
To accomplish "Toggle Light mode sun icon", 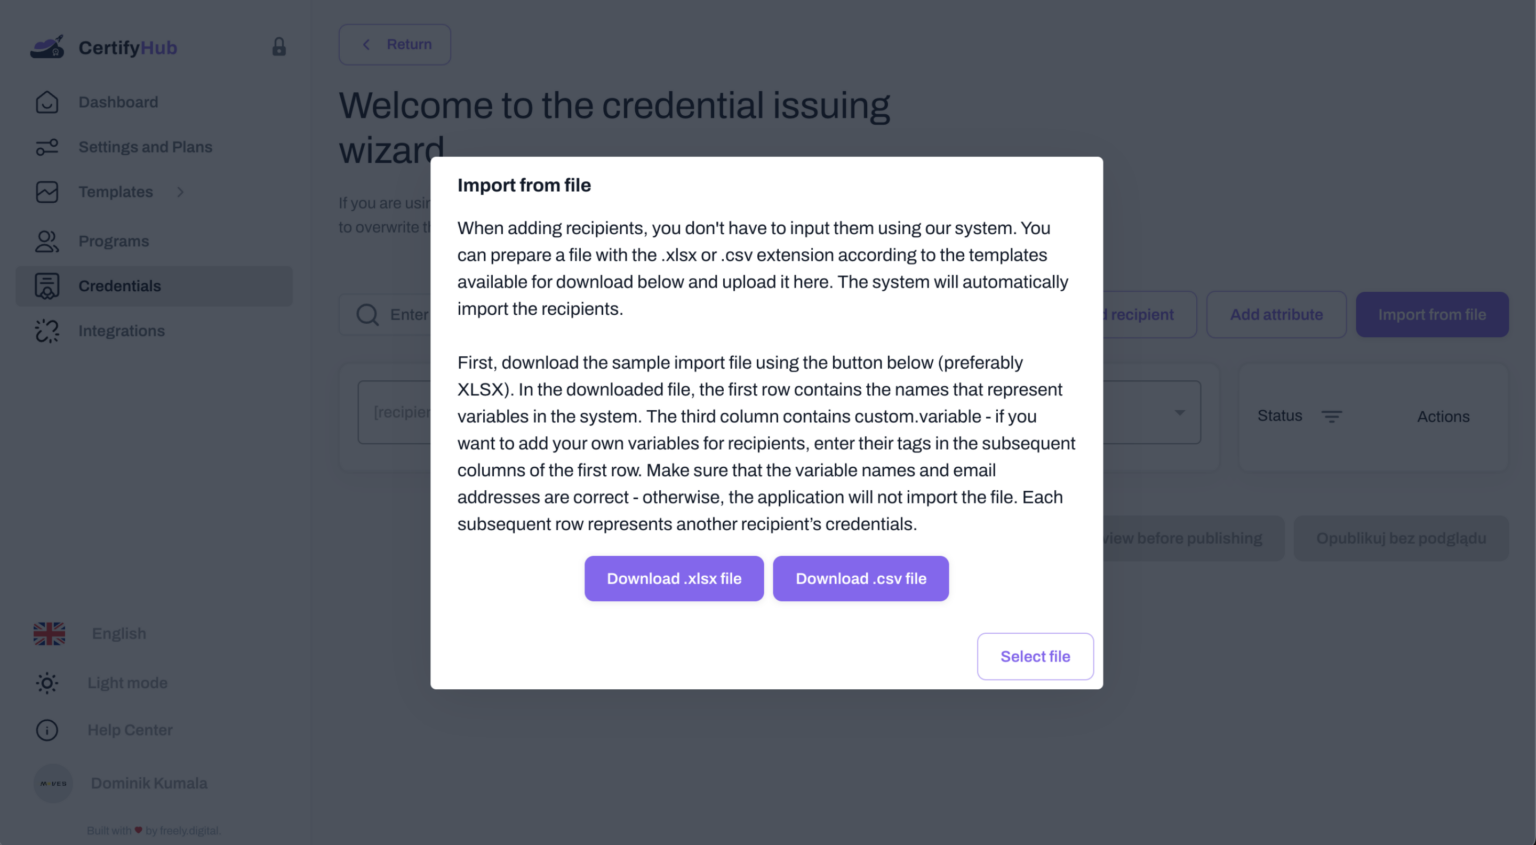I will click(x=47, y=683).
